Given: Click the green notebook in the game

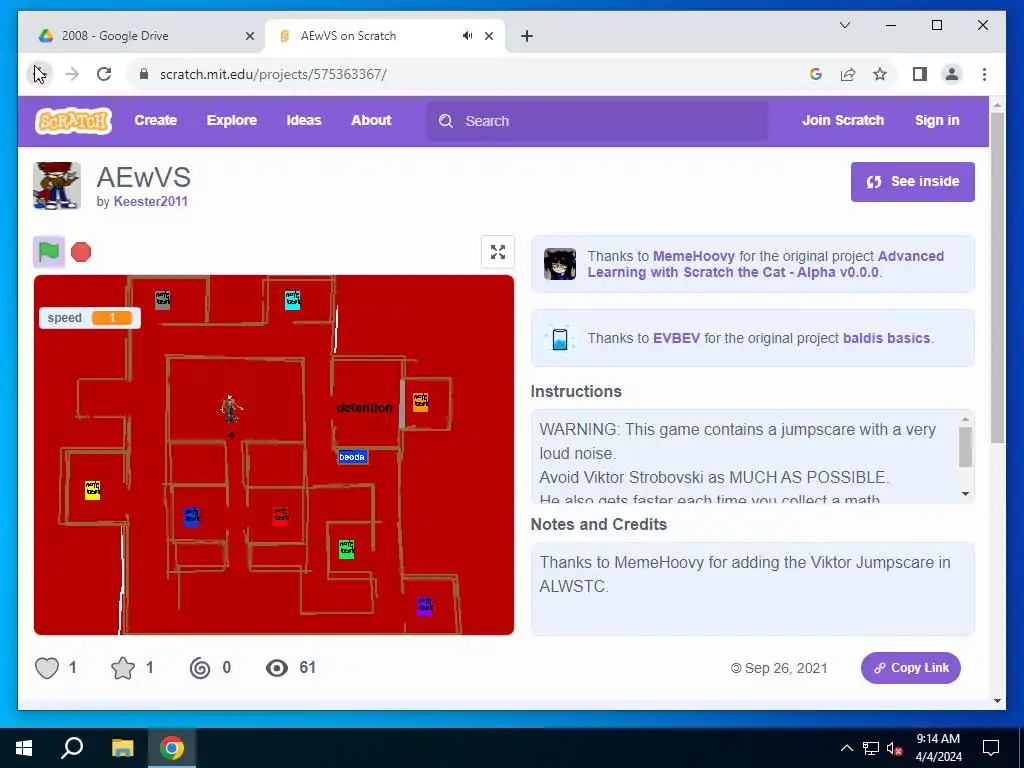Looking at the screenshot, I should click(x=347, y=549).
